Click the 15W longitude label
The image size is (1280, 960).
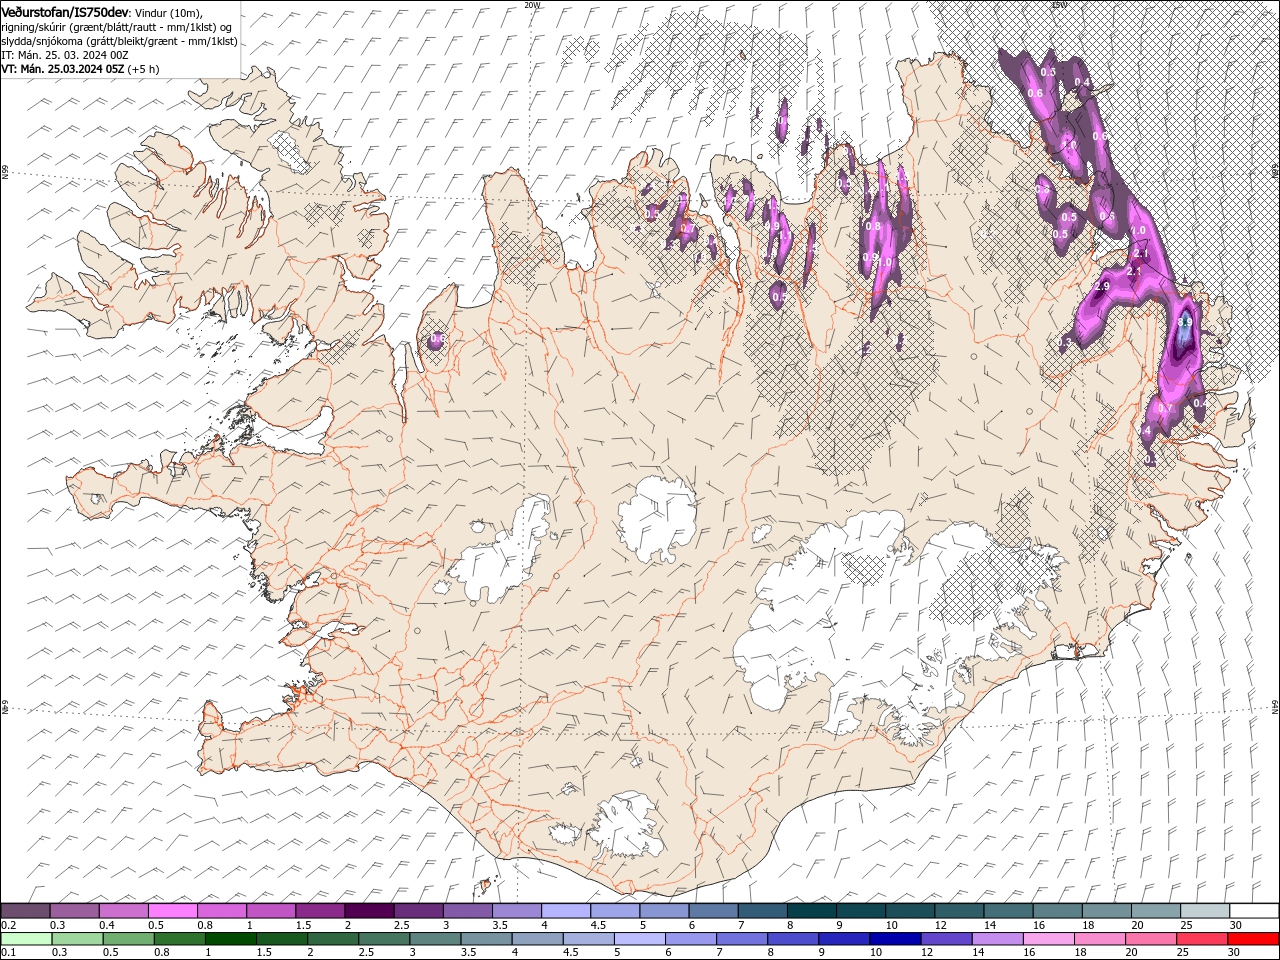coord(1060,5)
